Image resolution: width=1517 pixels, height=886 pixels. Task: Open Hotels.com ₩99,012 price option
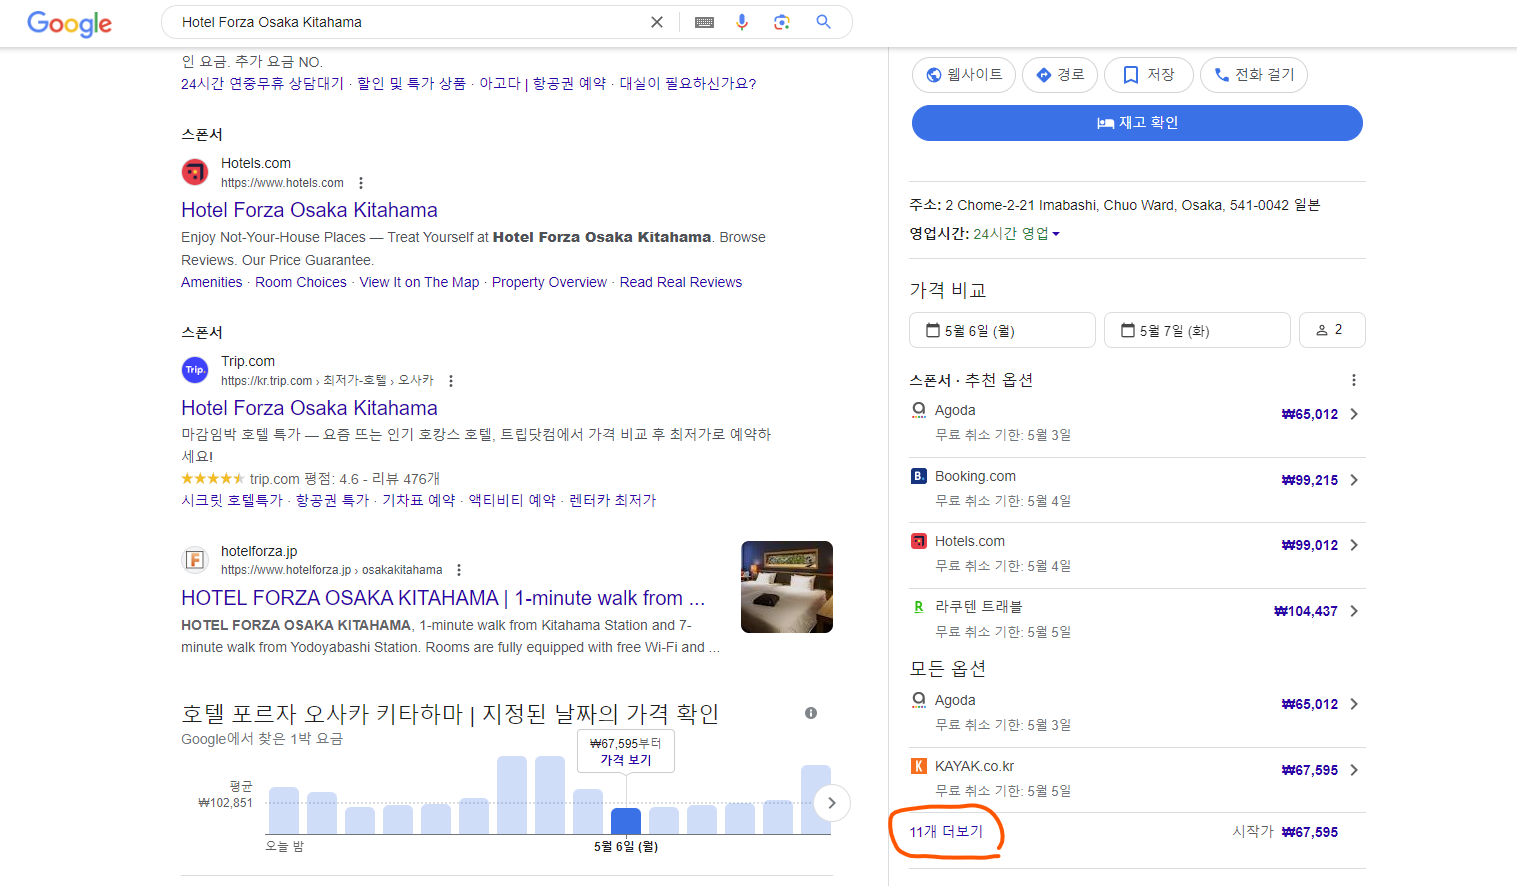pos(1137,555)
